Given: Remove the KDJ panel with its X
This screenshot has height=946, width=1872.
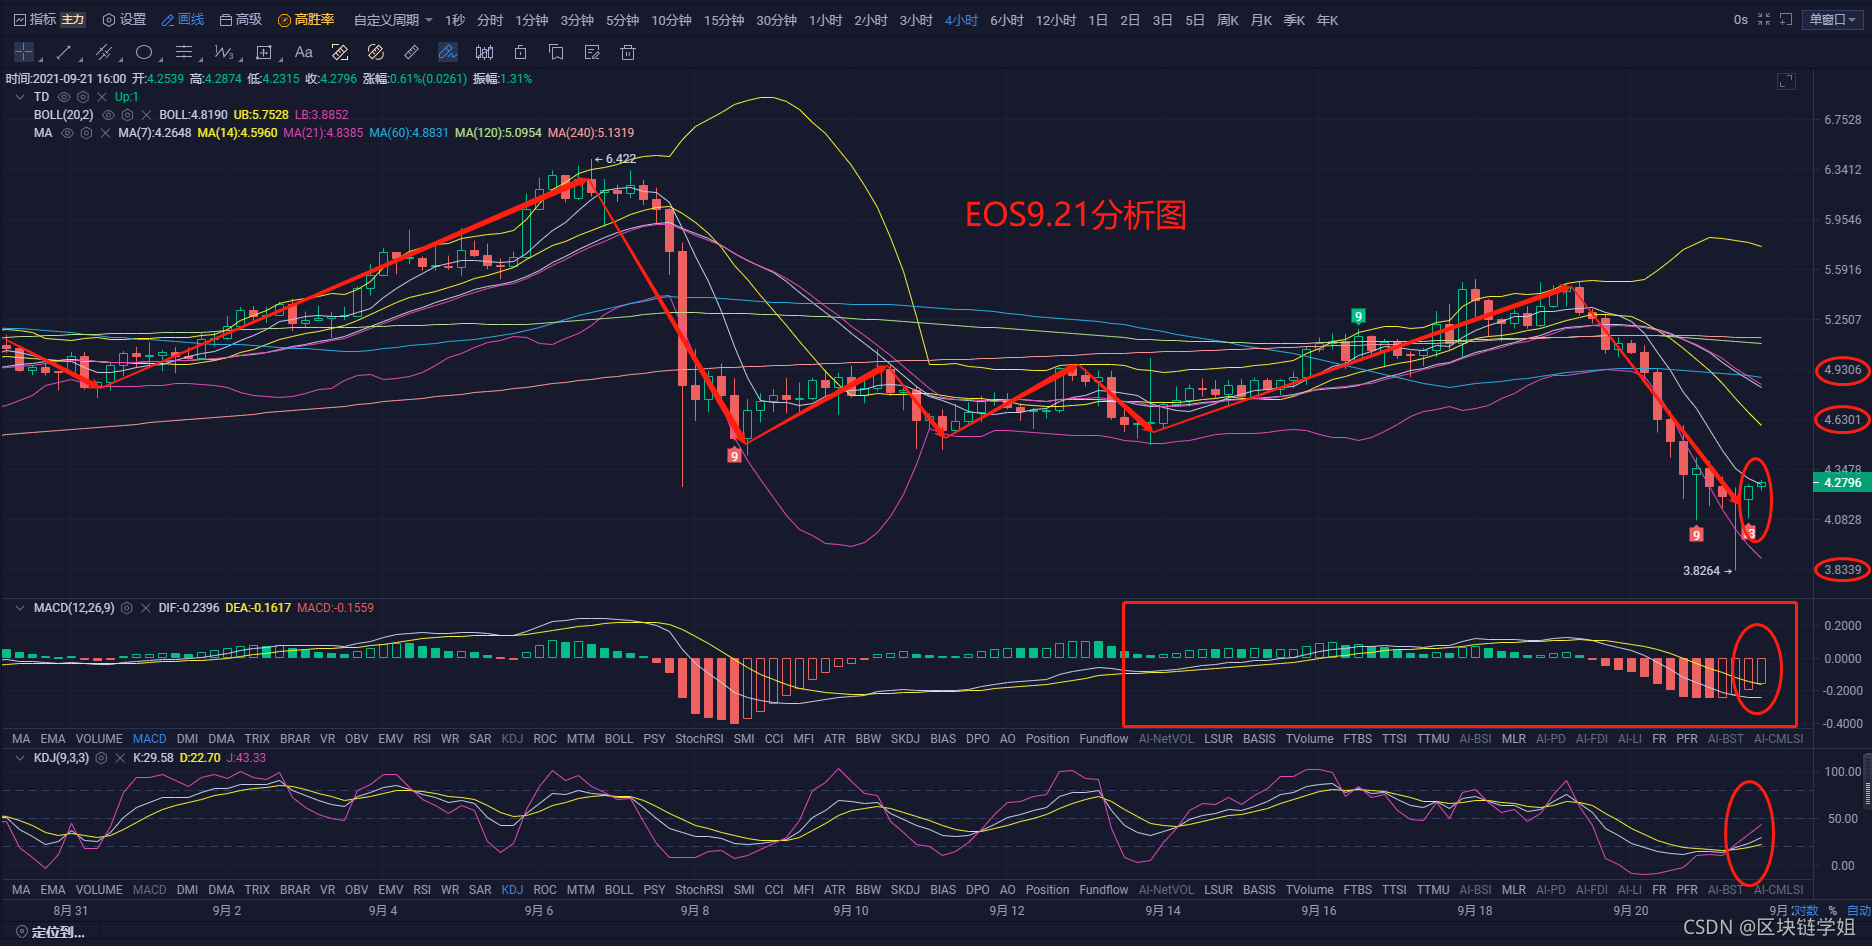Looking at the screenshot, I should point(120,758).
